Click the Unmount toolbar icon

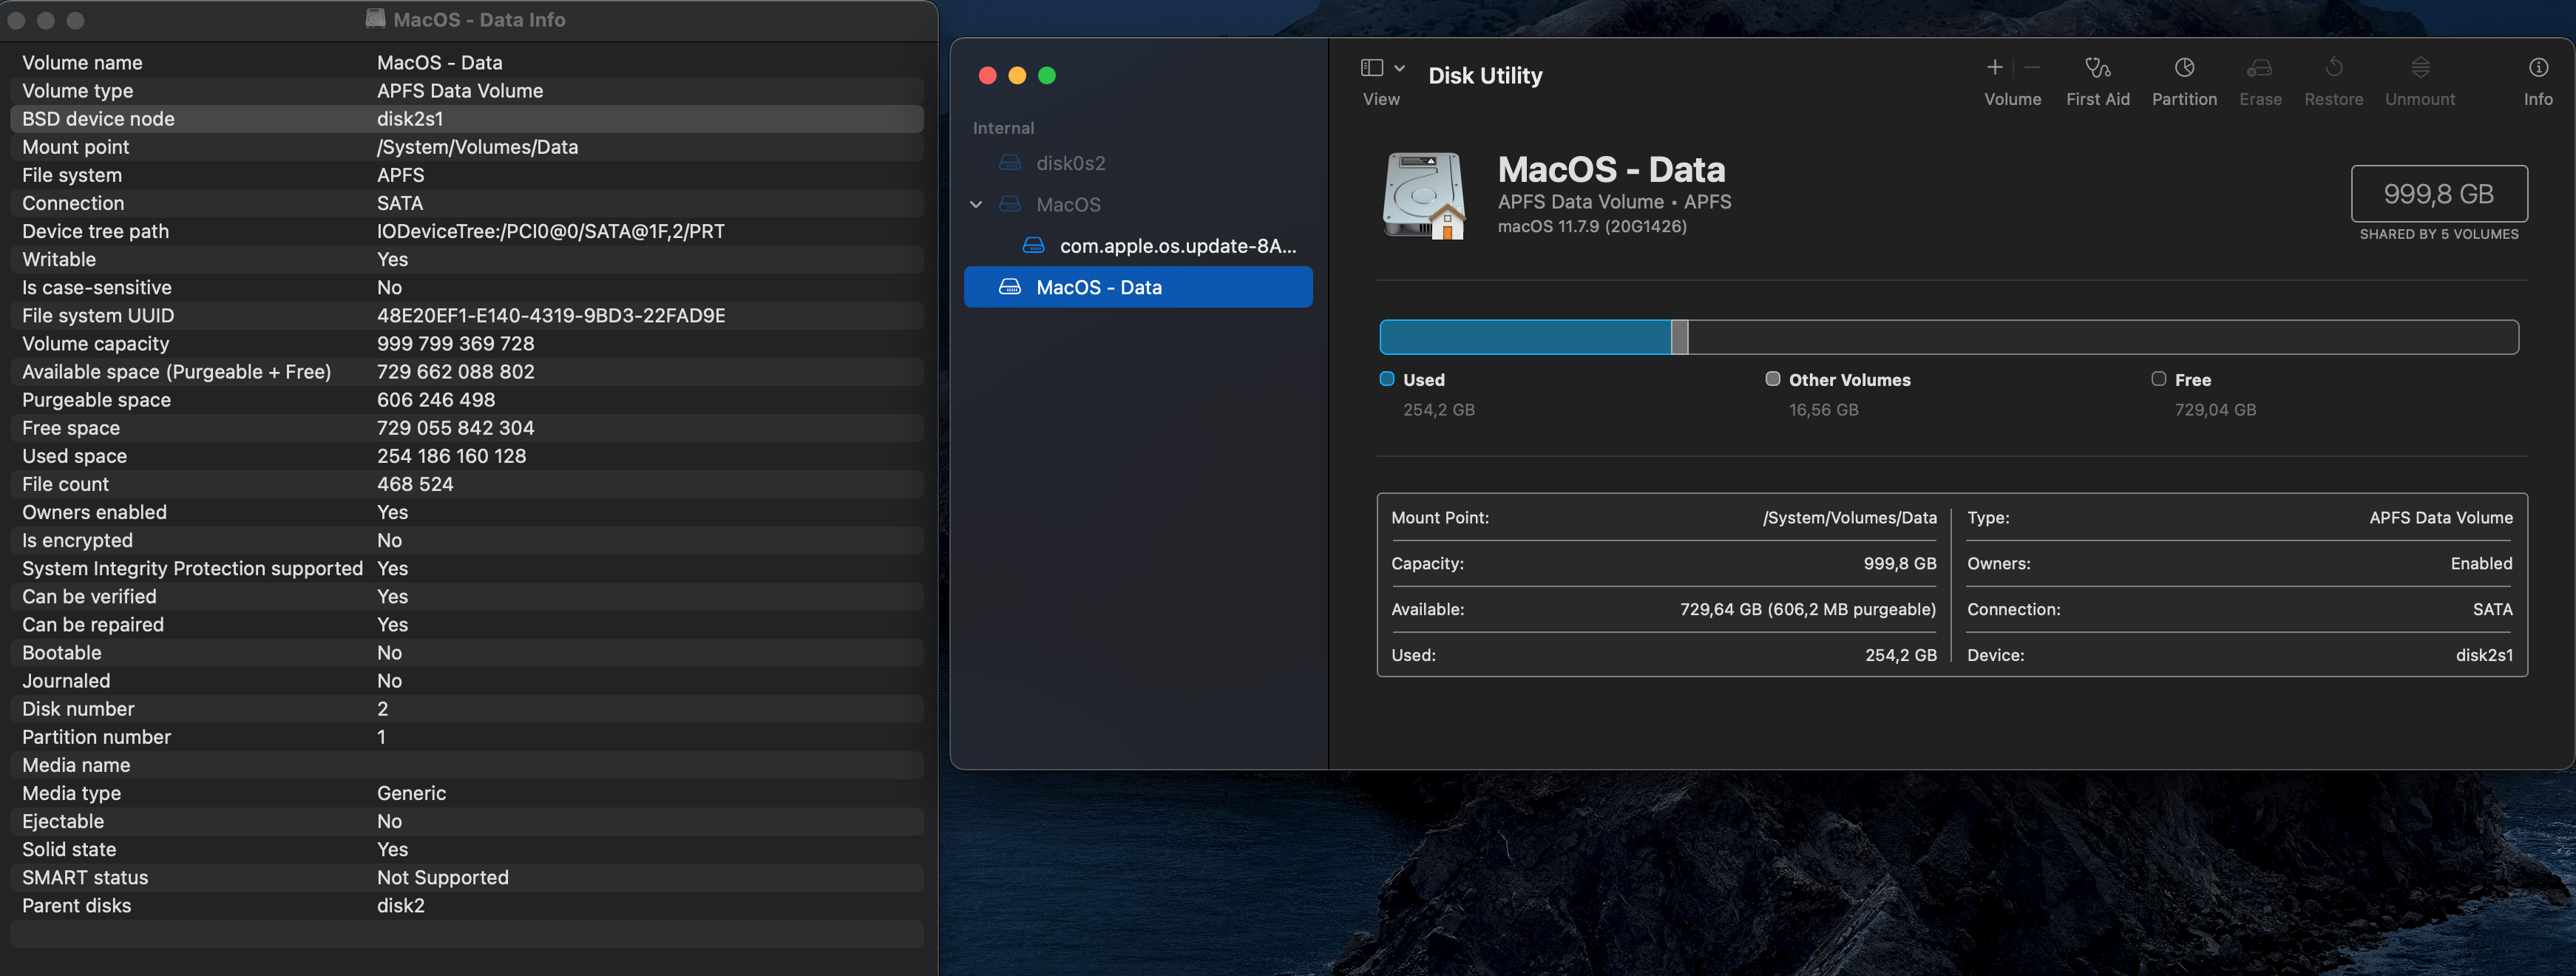[x=2419, y=67]
